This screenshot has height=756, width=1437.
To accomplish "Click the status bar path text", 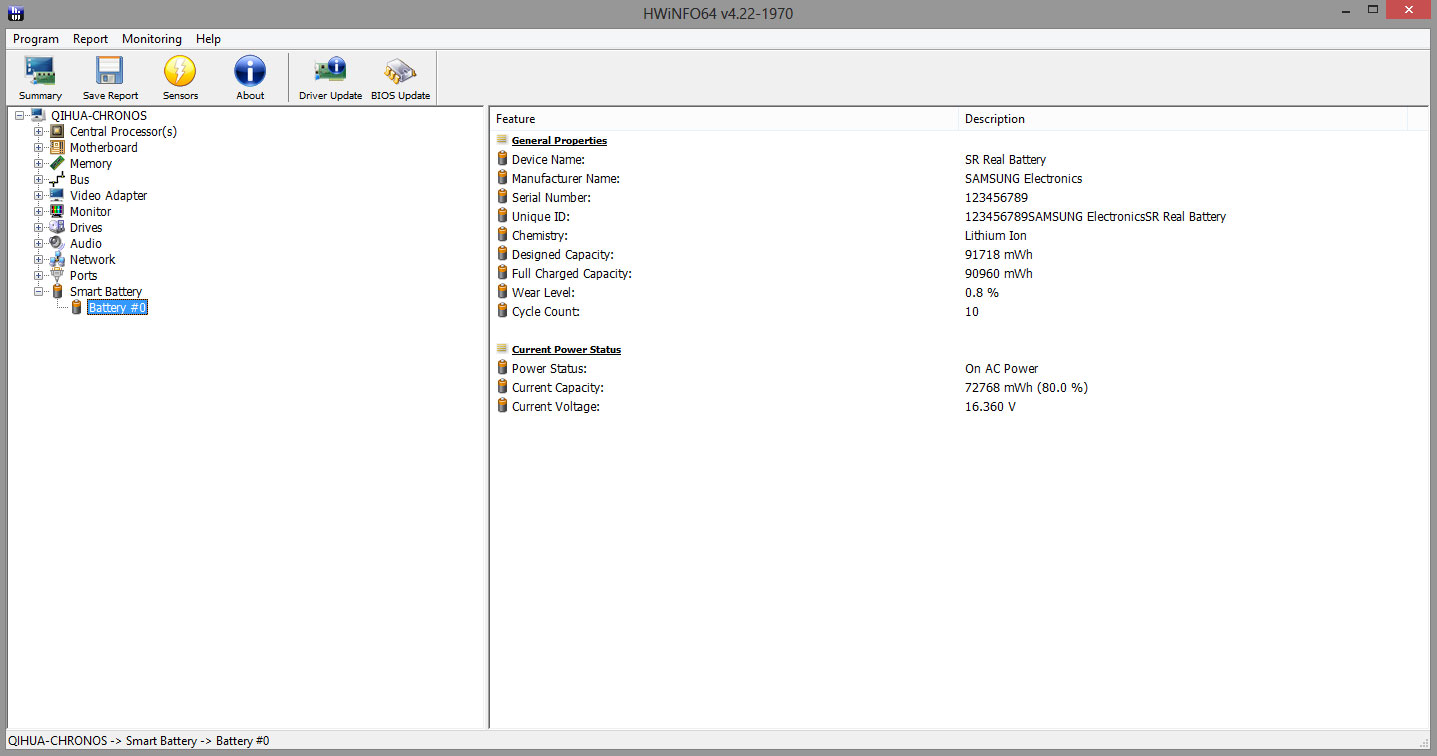I will point(139,741).
